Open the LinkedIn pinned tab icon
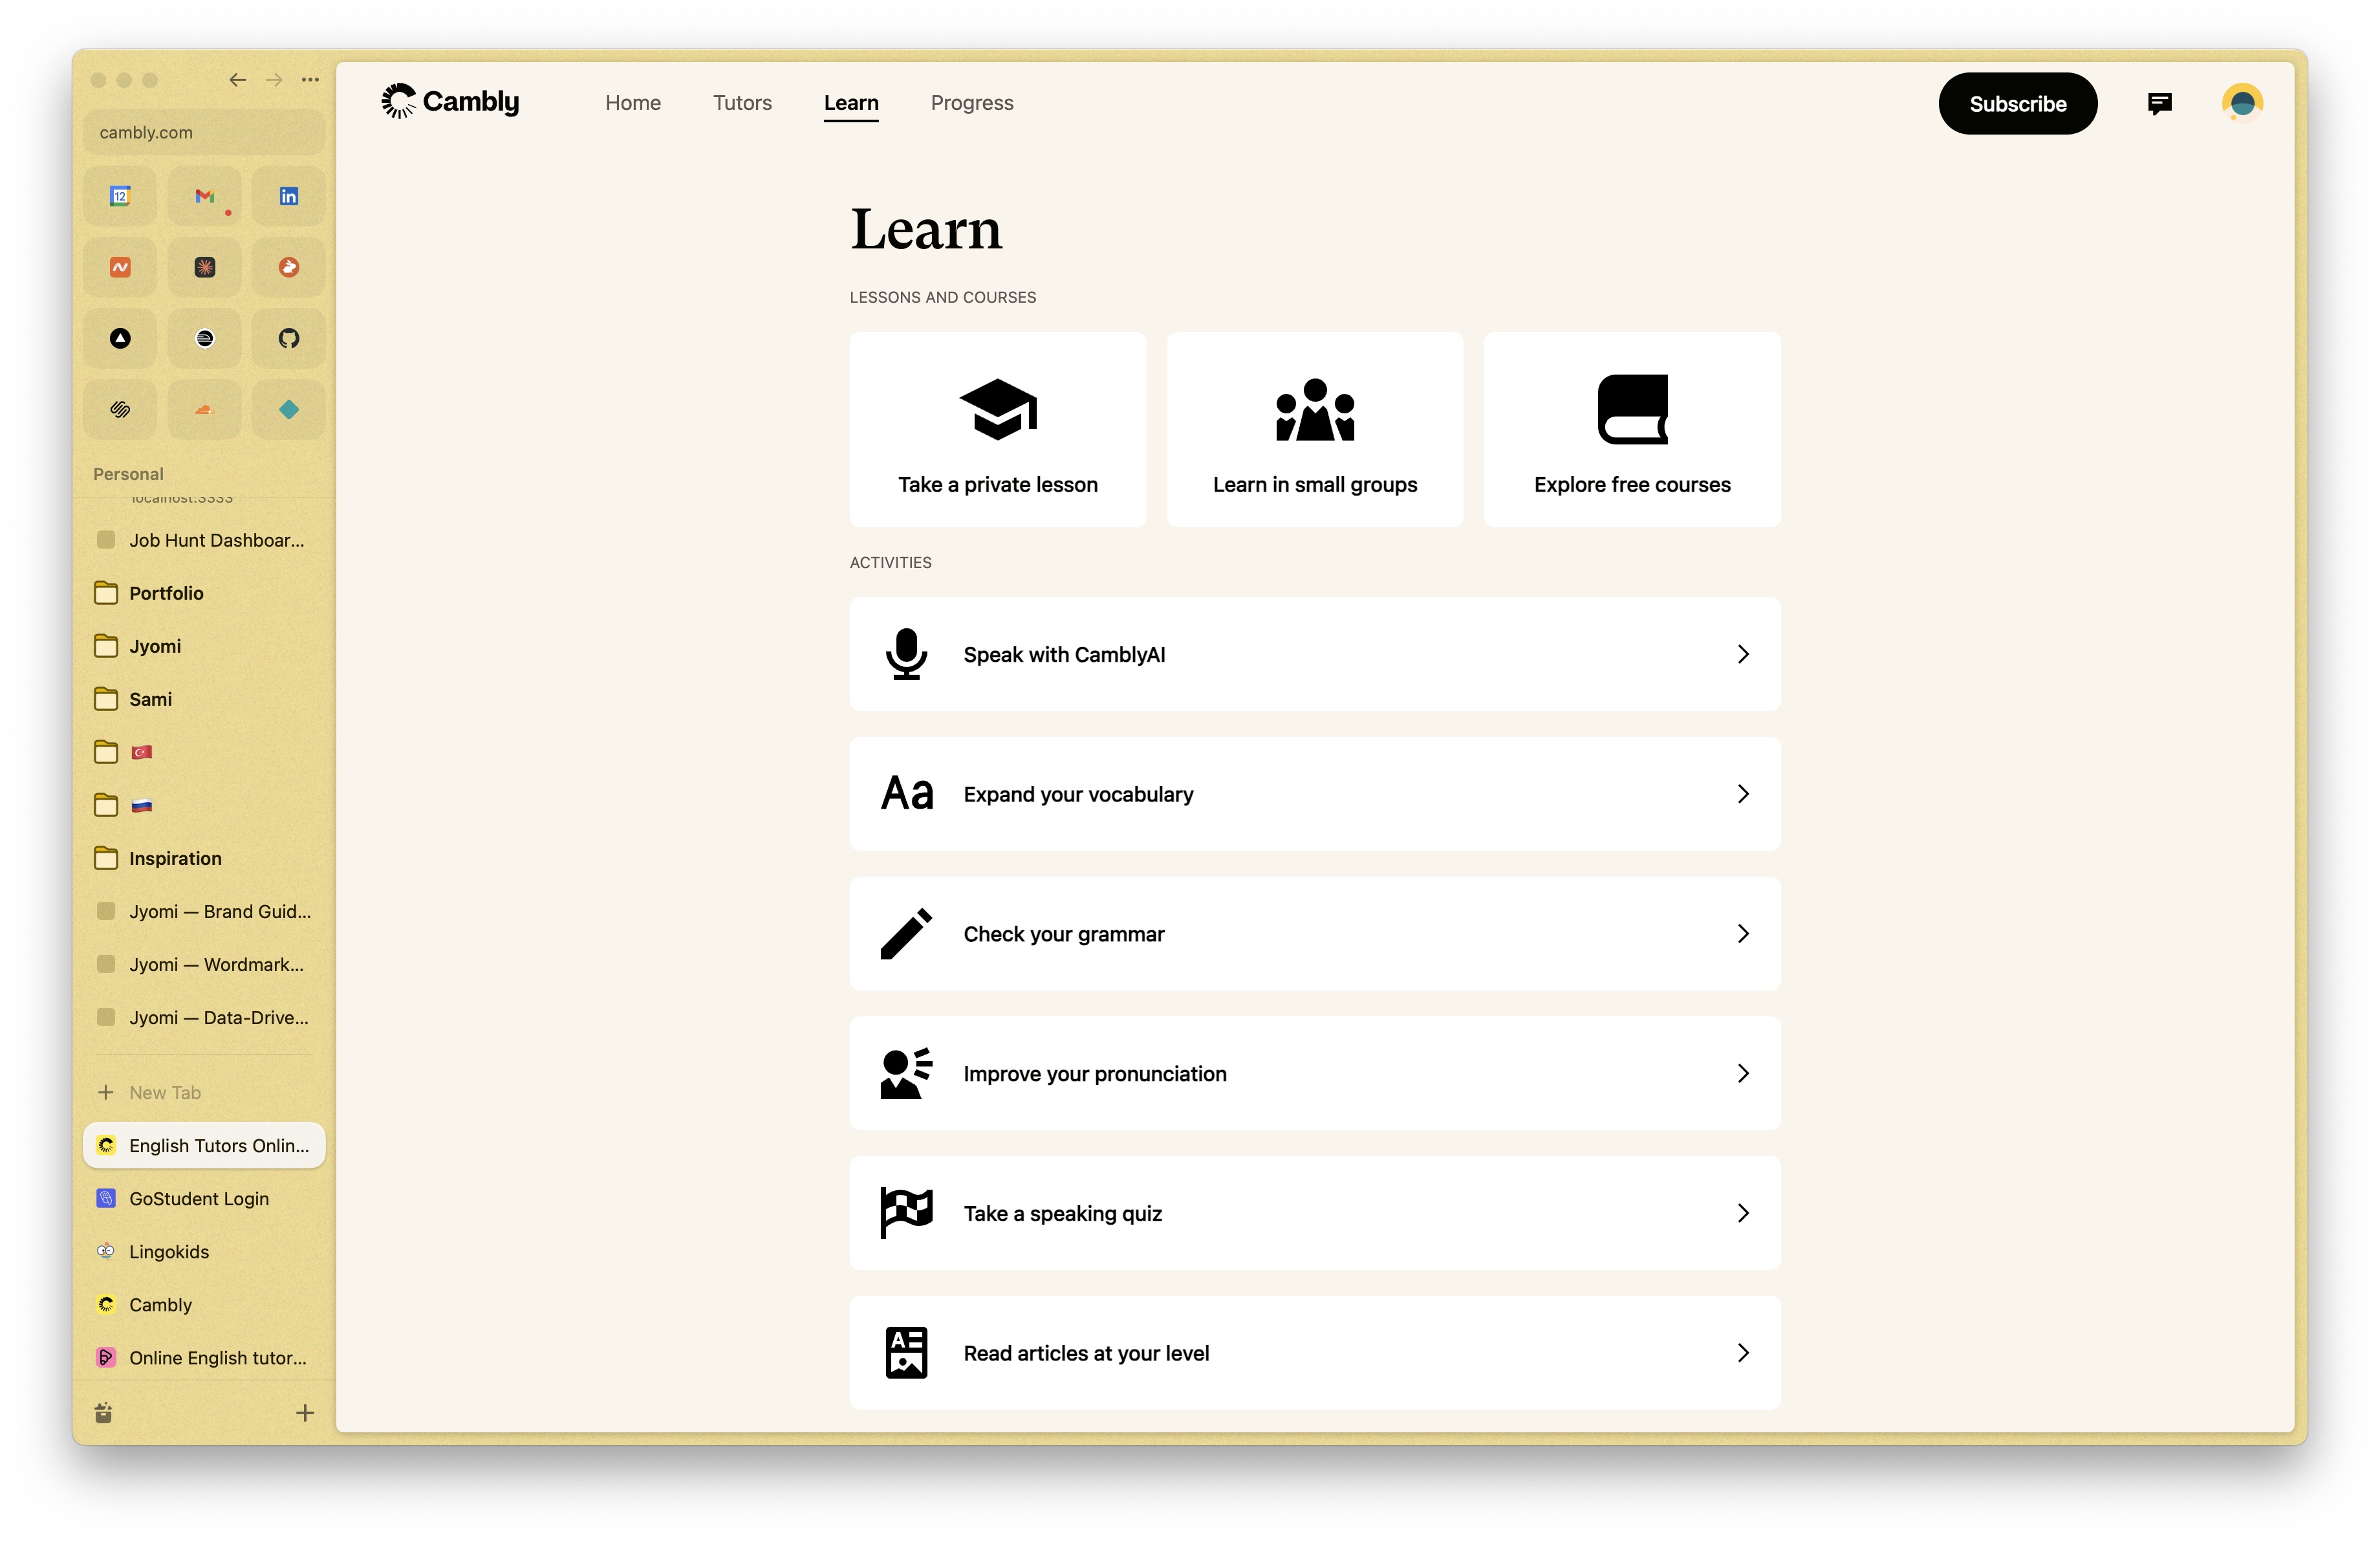The height and width of the screenshot is (1541, 2380). [x=289, y=196]
